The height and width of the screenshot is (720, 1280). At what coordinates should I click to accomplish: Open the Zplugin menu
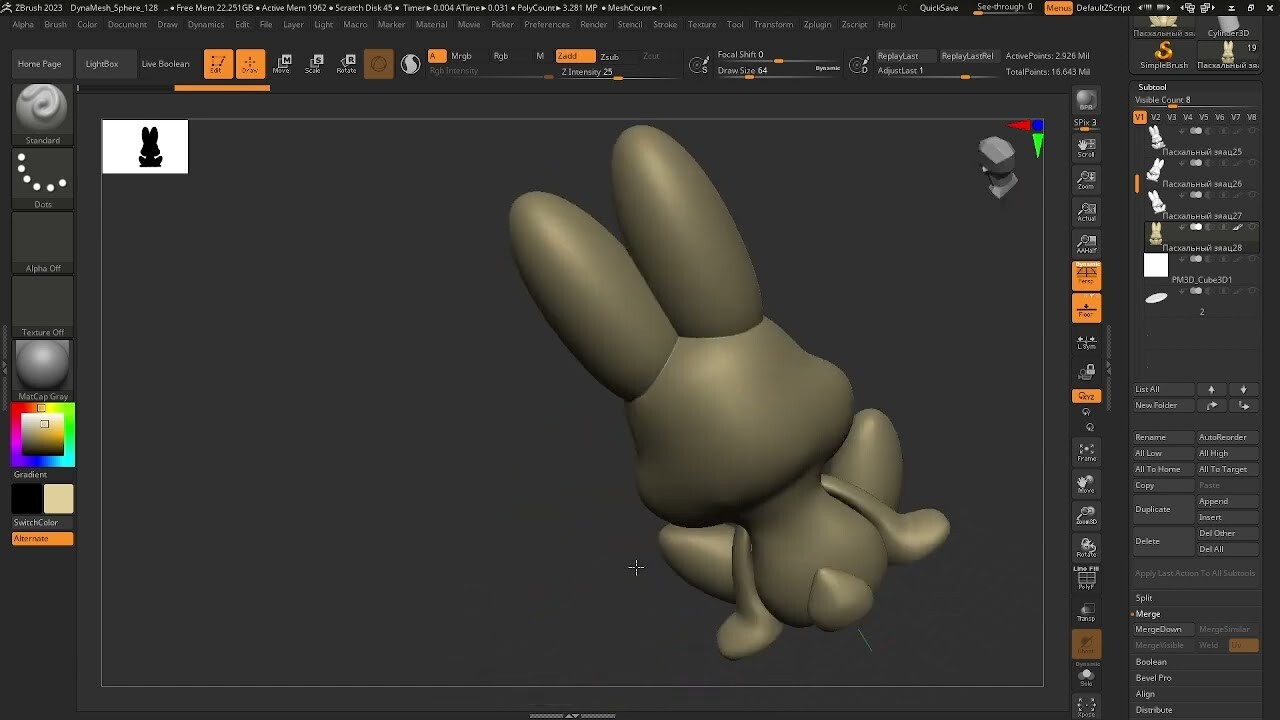(x=817, y=25)
